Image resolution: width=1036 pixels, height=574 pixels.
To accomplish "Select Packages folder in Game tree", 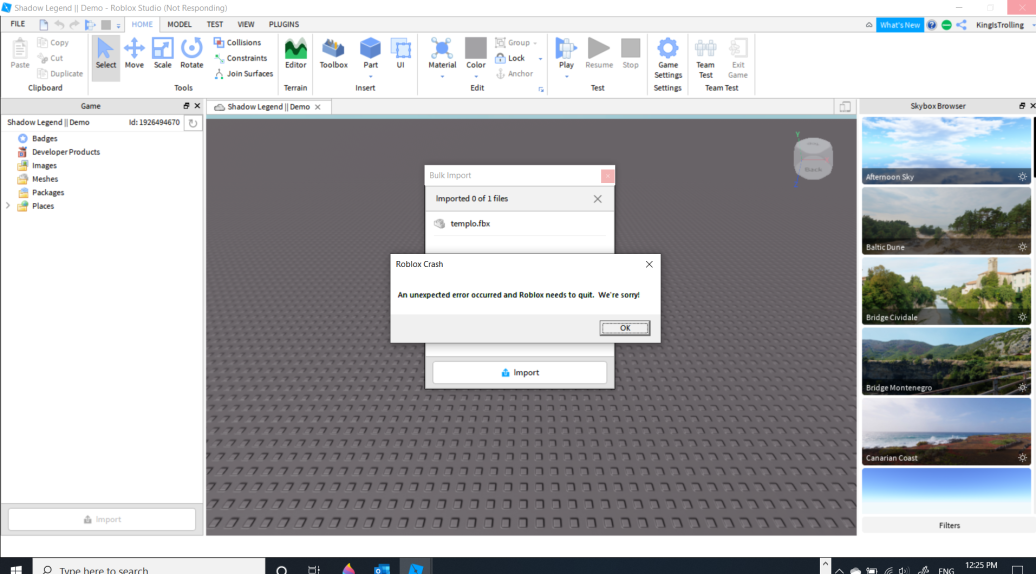I will 41,193.
